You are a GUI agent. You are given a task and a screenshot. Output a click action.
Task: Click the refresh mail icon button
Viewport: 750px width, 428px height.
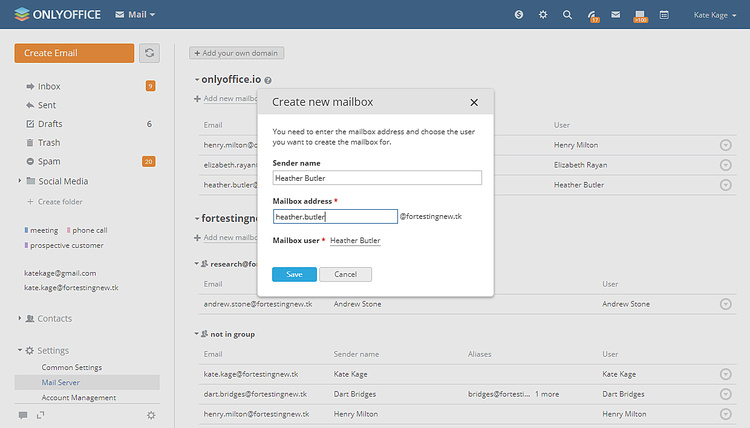[150, 52]
